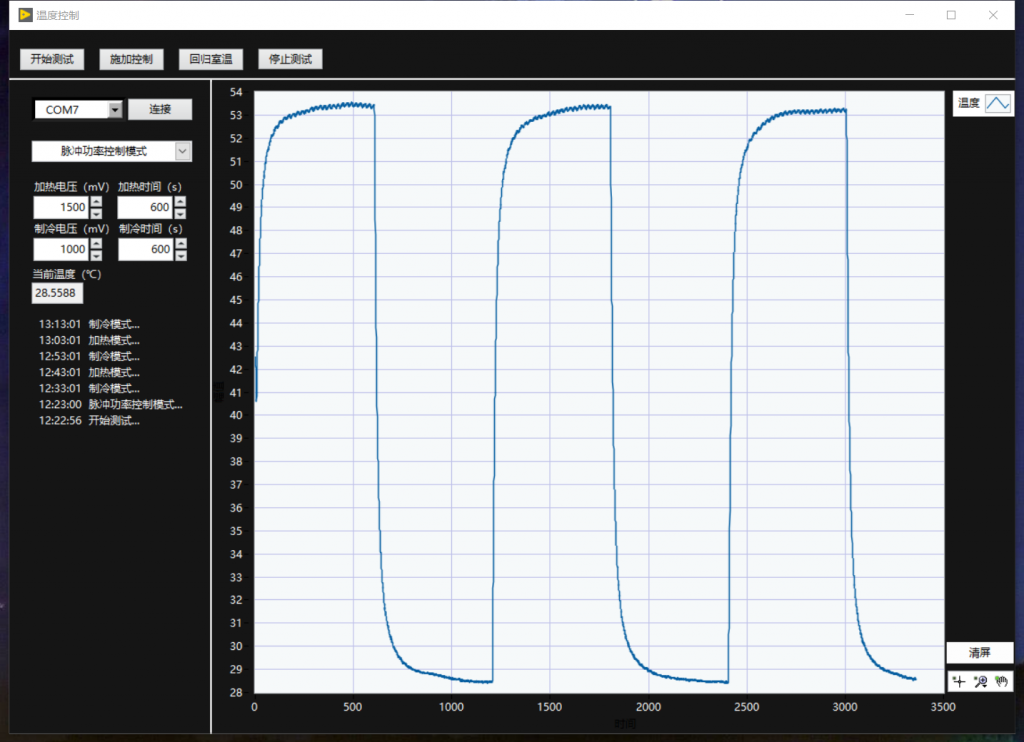
Task: Clear the chart with the 清屏 button
Action: tap(979, 652)
